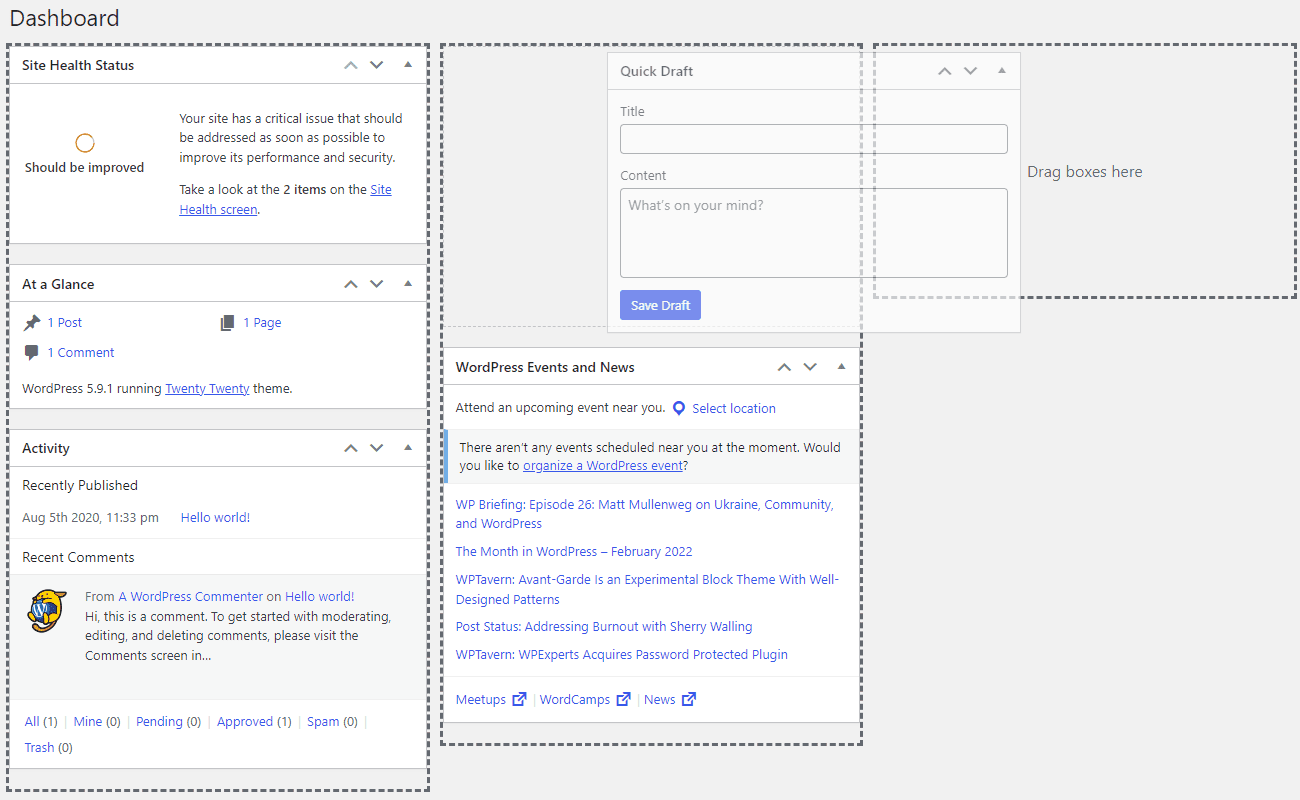Filter comments by Approved
Viewport: 1300px width, 800px height.
pos(245,722)
